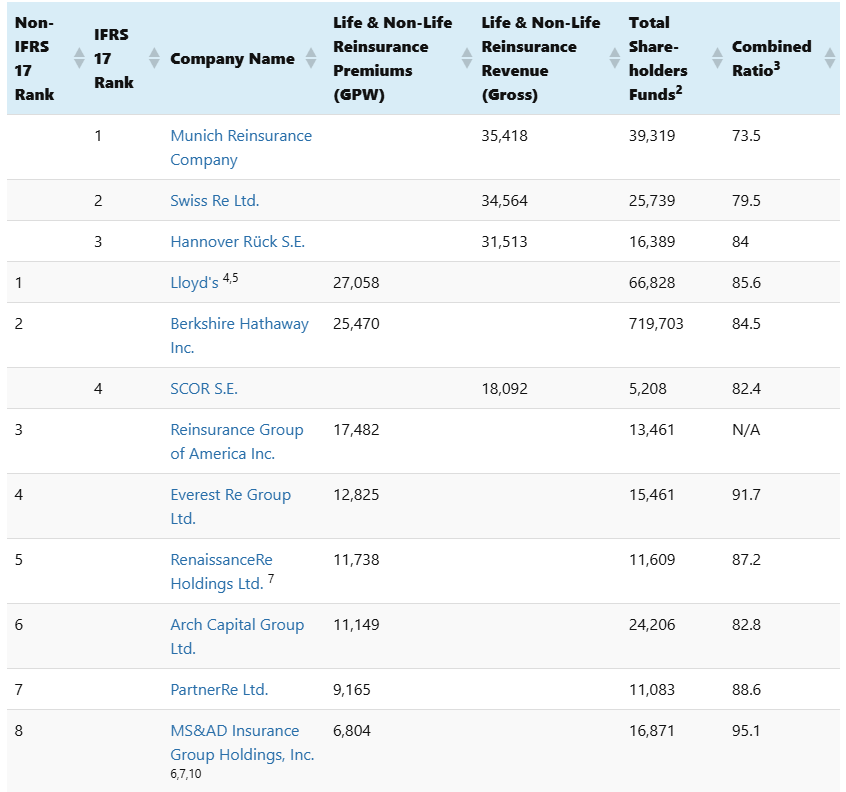The width and height of the screenshot is (846, 792).
Task: Sort by Reinsurance Premiums (GPW) arrows
Action: (x=467, y=58)
